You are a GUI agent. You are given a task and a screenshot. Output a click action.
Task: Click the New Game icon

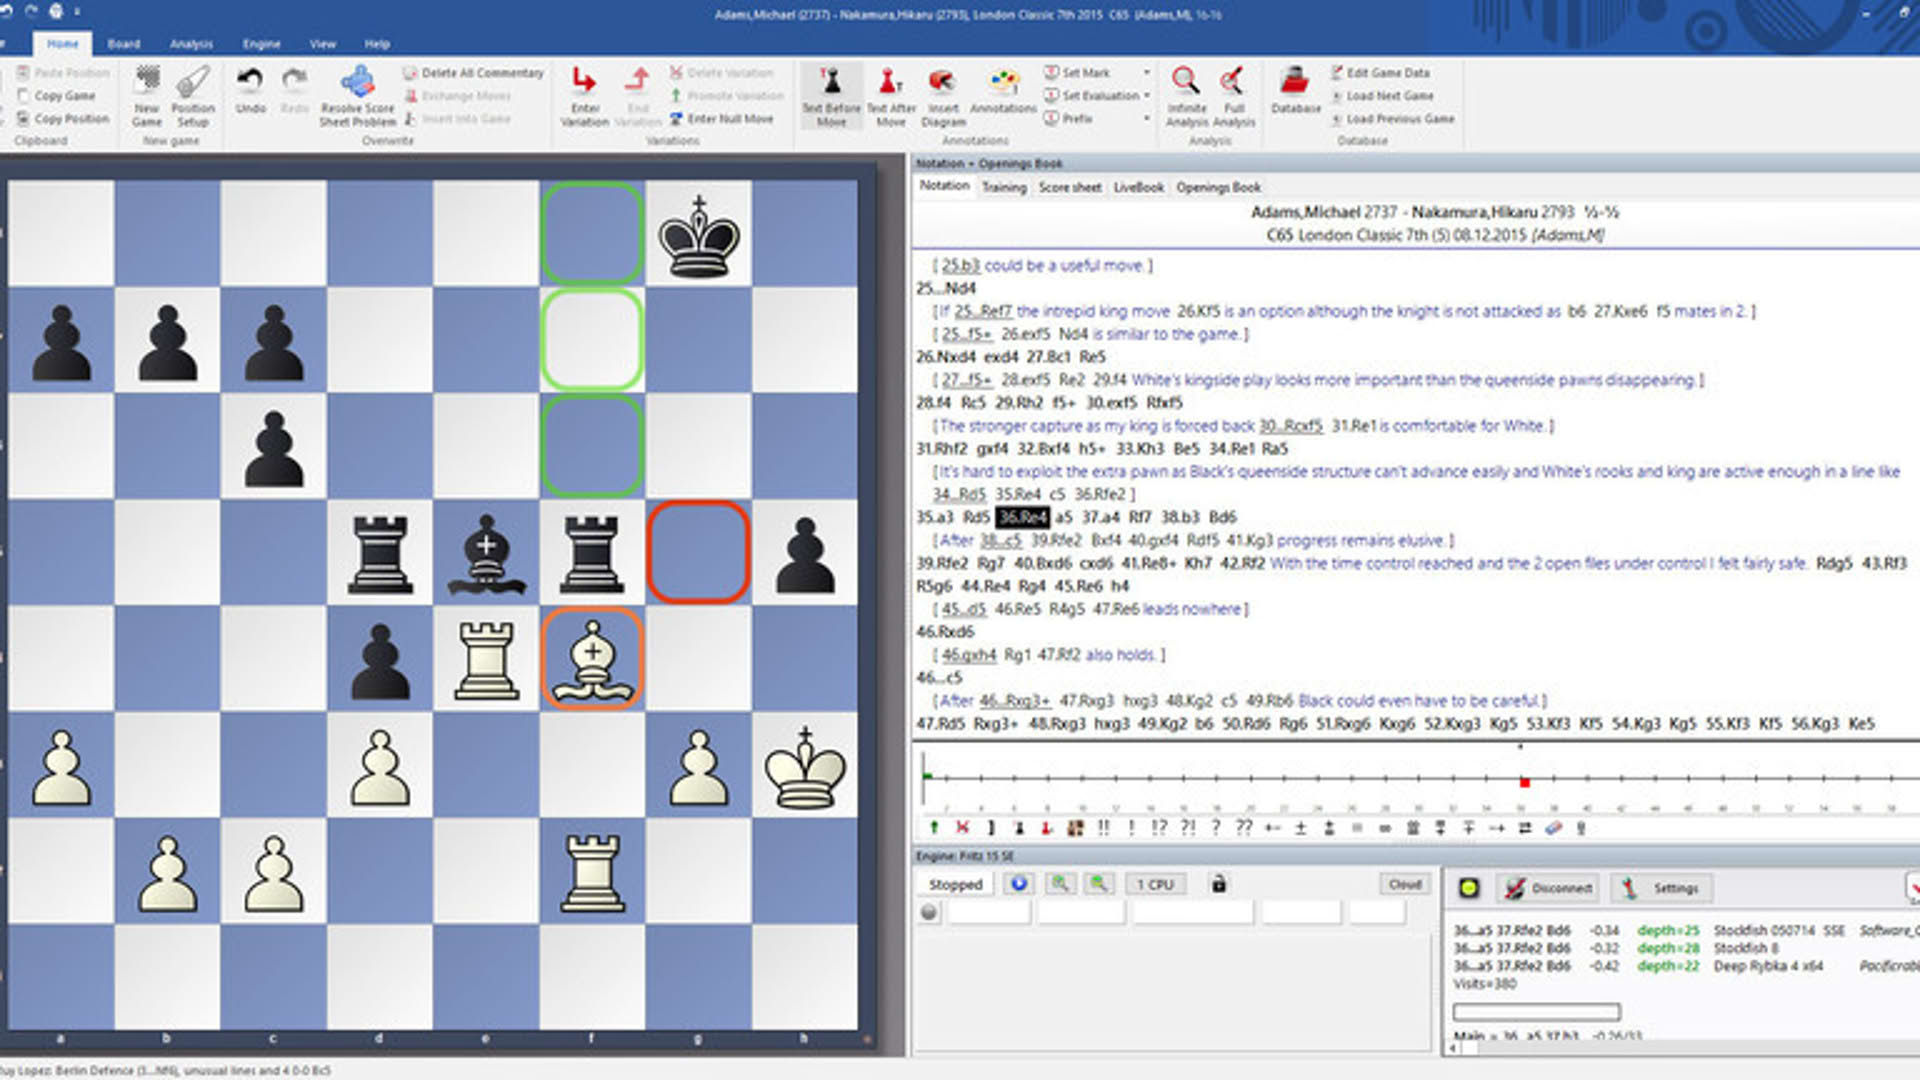point(147,96)
